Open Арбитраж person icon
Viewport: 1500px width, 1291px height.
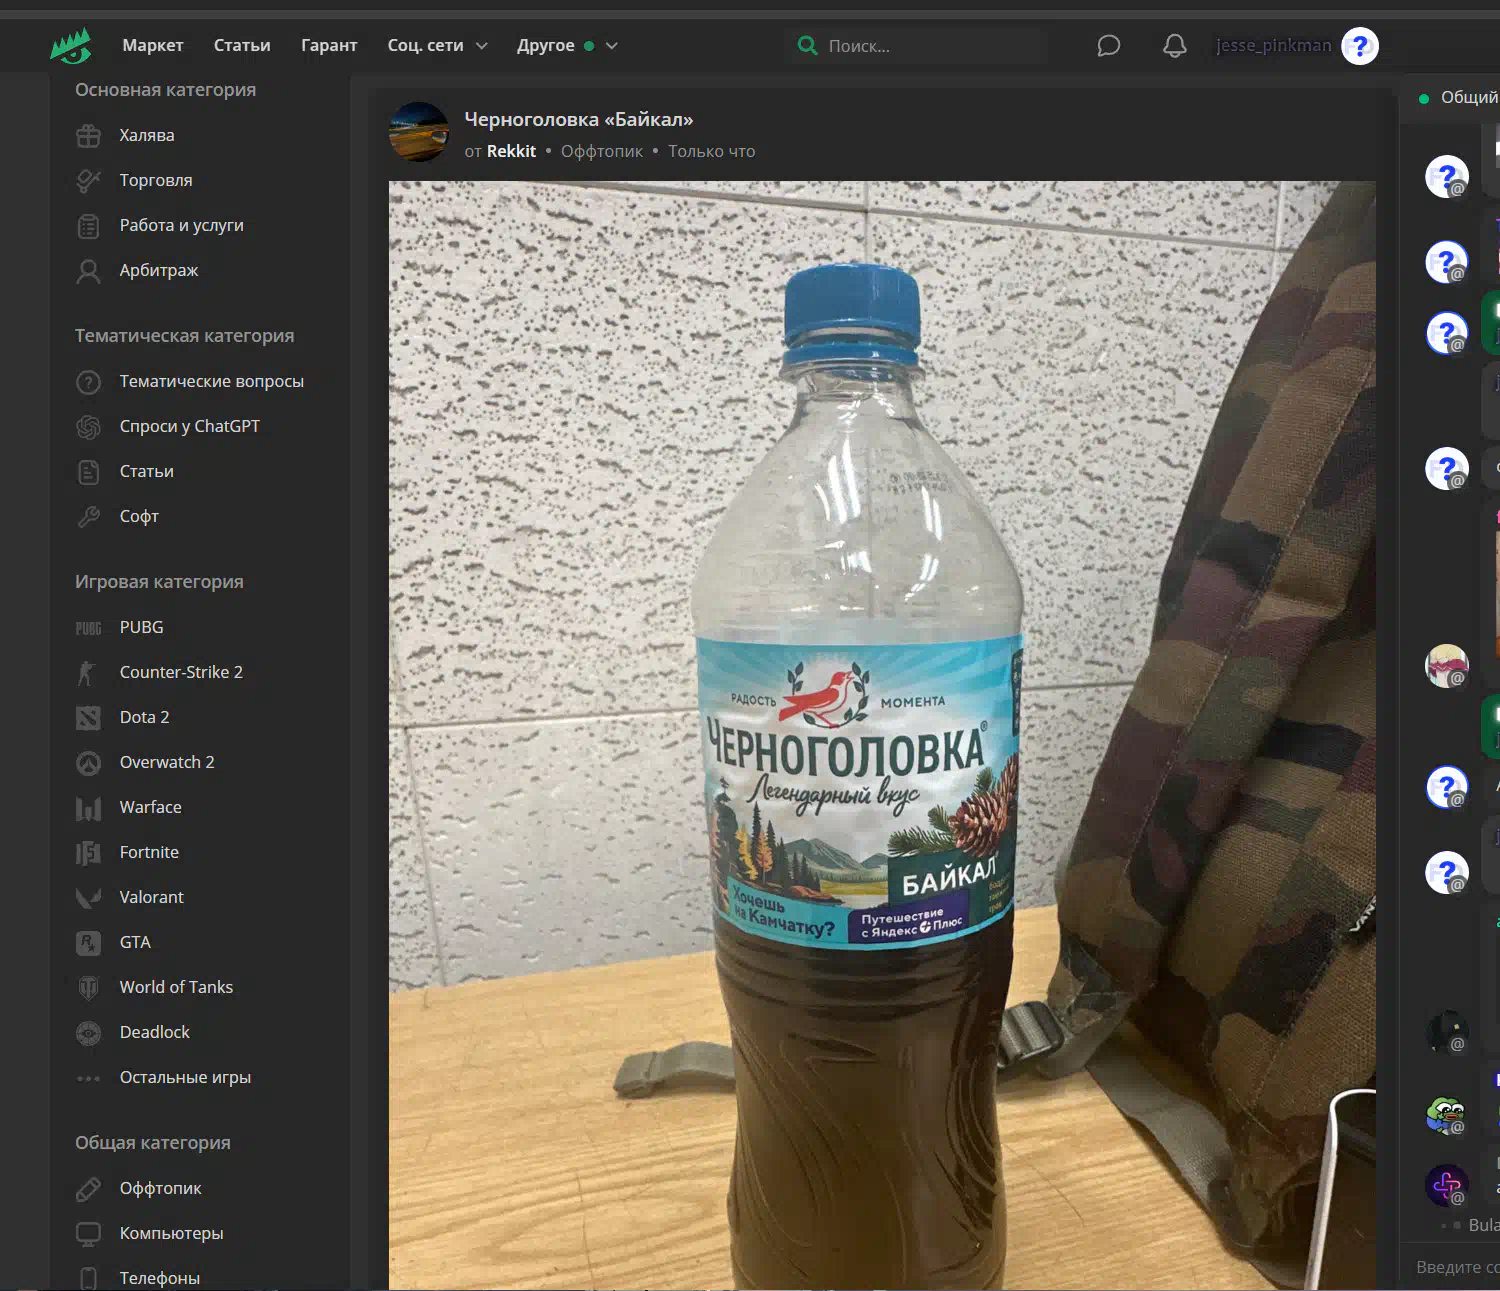(x=89, y=271)
